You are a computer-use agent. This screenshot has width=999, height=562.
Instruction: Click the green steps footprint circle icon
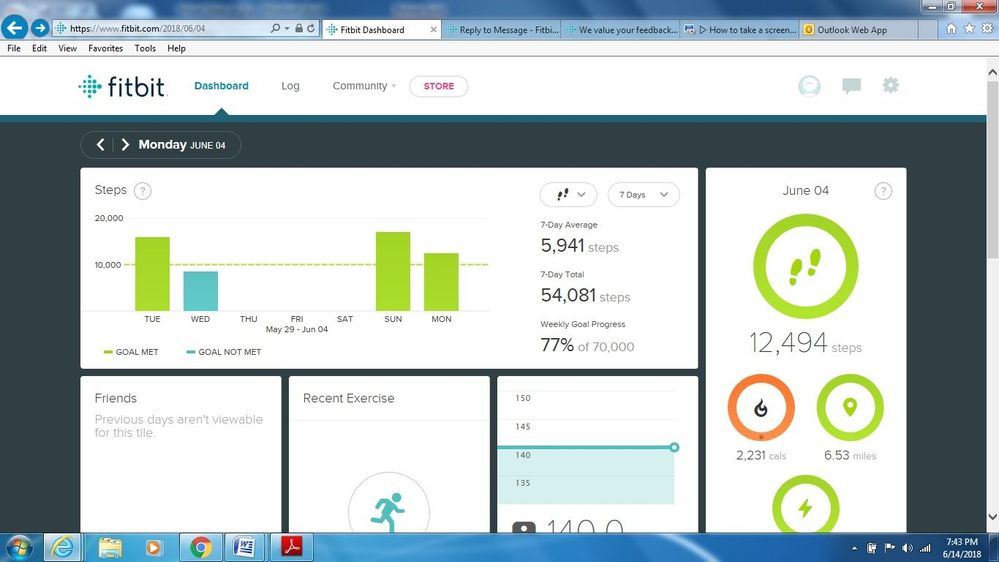point(805,267)
